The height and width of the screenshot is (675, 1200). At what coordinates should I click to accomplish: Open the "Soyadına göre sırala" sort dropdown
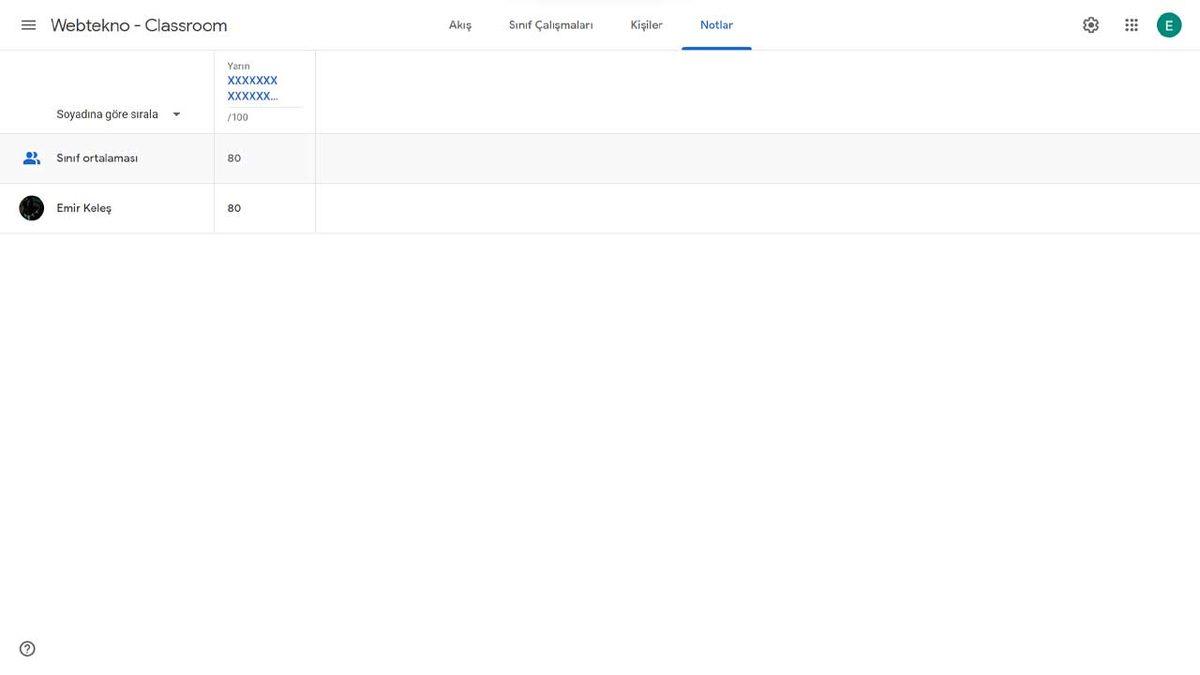click(x=108, y=114)
